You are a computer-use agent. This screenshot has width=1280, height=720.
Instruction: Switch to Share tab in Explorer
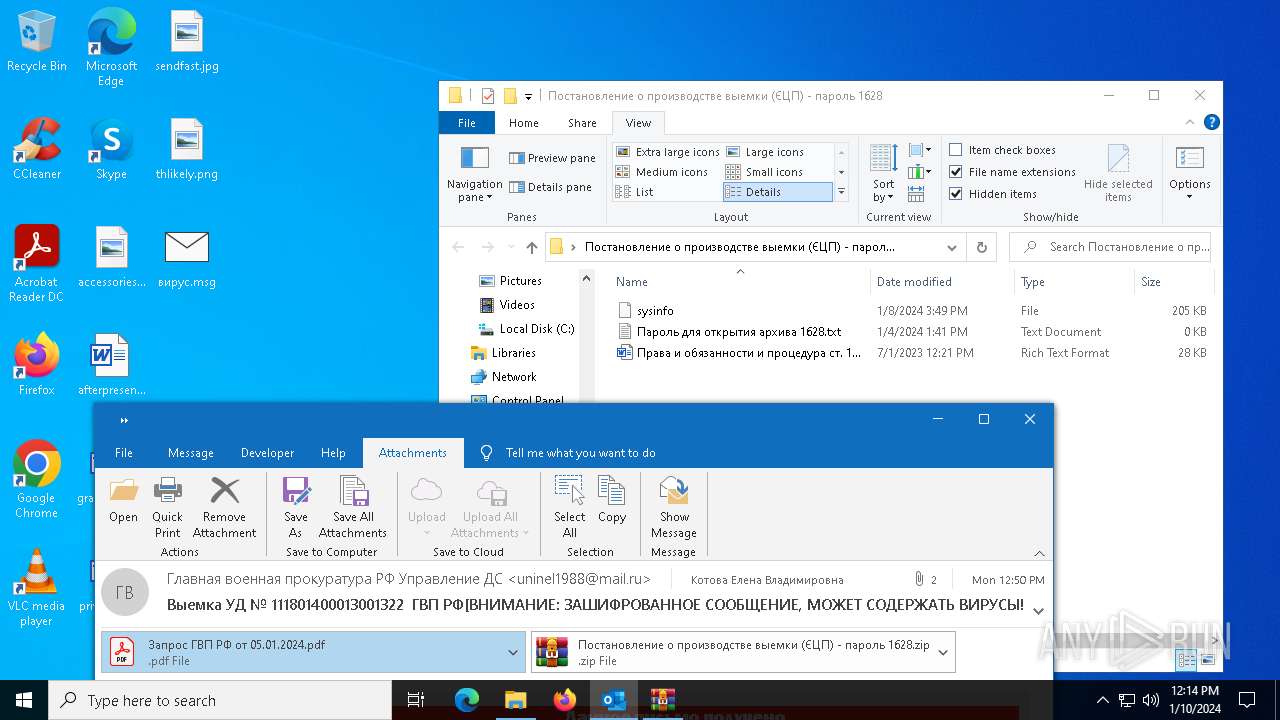coord(582,123)
